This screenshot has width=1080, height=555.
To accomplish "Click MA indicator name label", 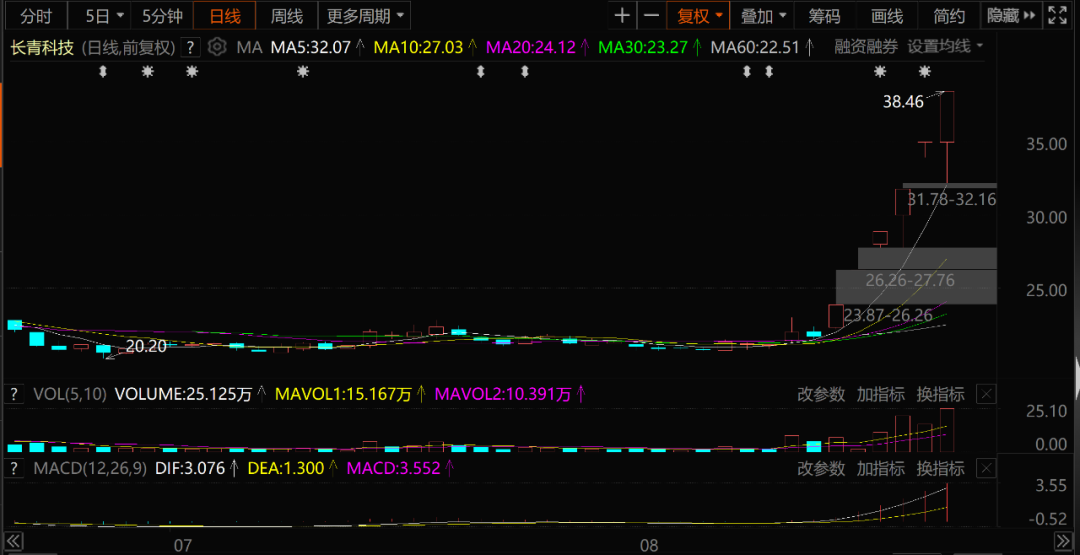I will [x=249, y=48].
